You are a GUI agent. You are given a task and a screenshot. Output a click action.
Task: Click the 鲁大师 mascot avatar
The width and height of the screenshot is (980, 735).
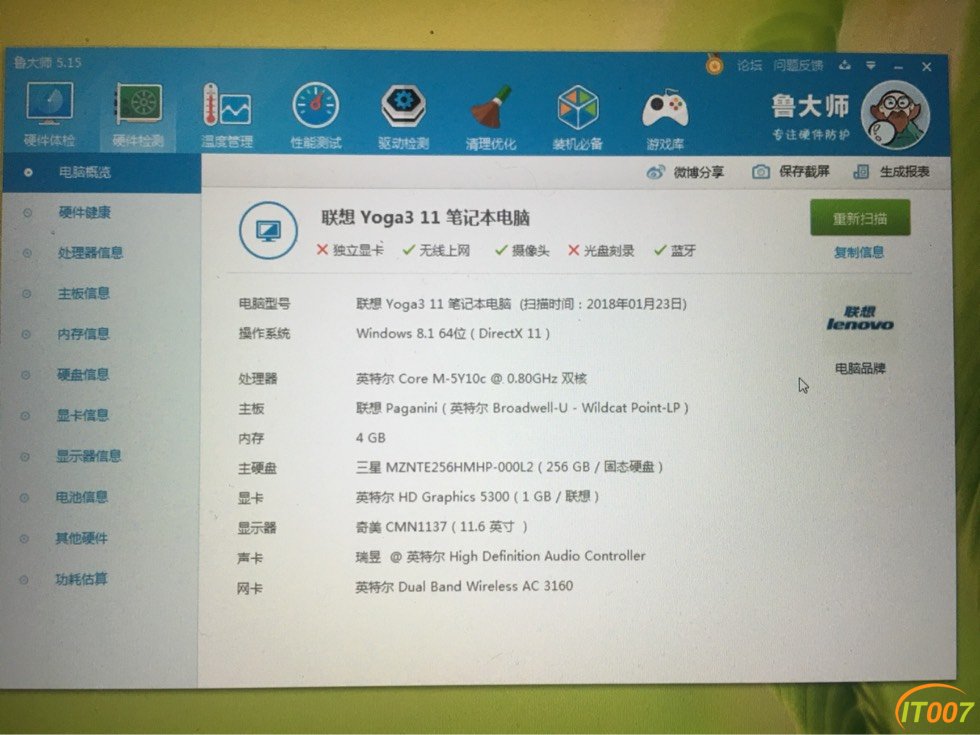pos(895,116)
